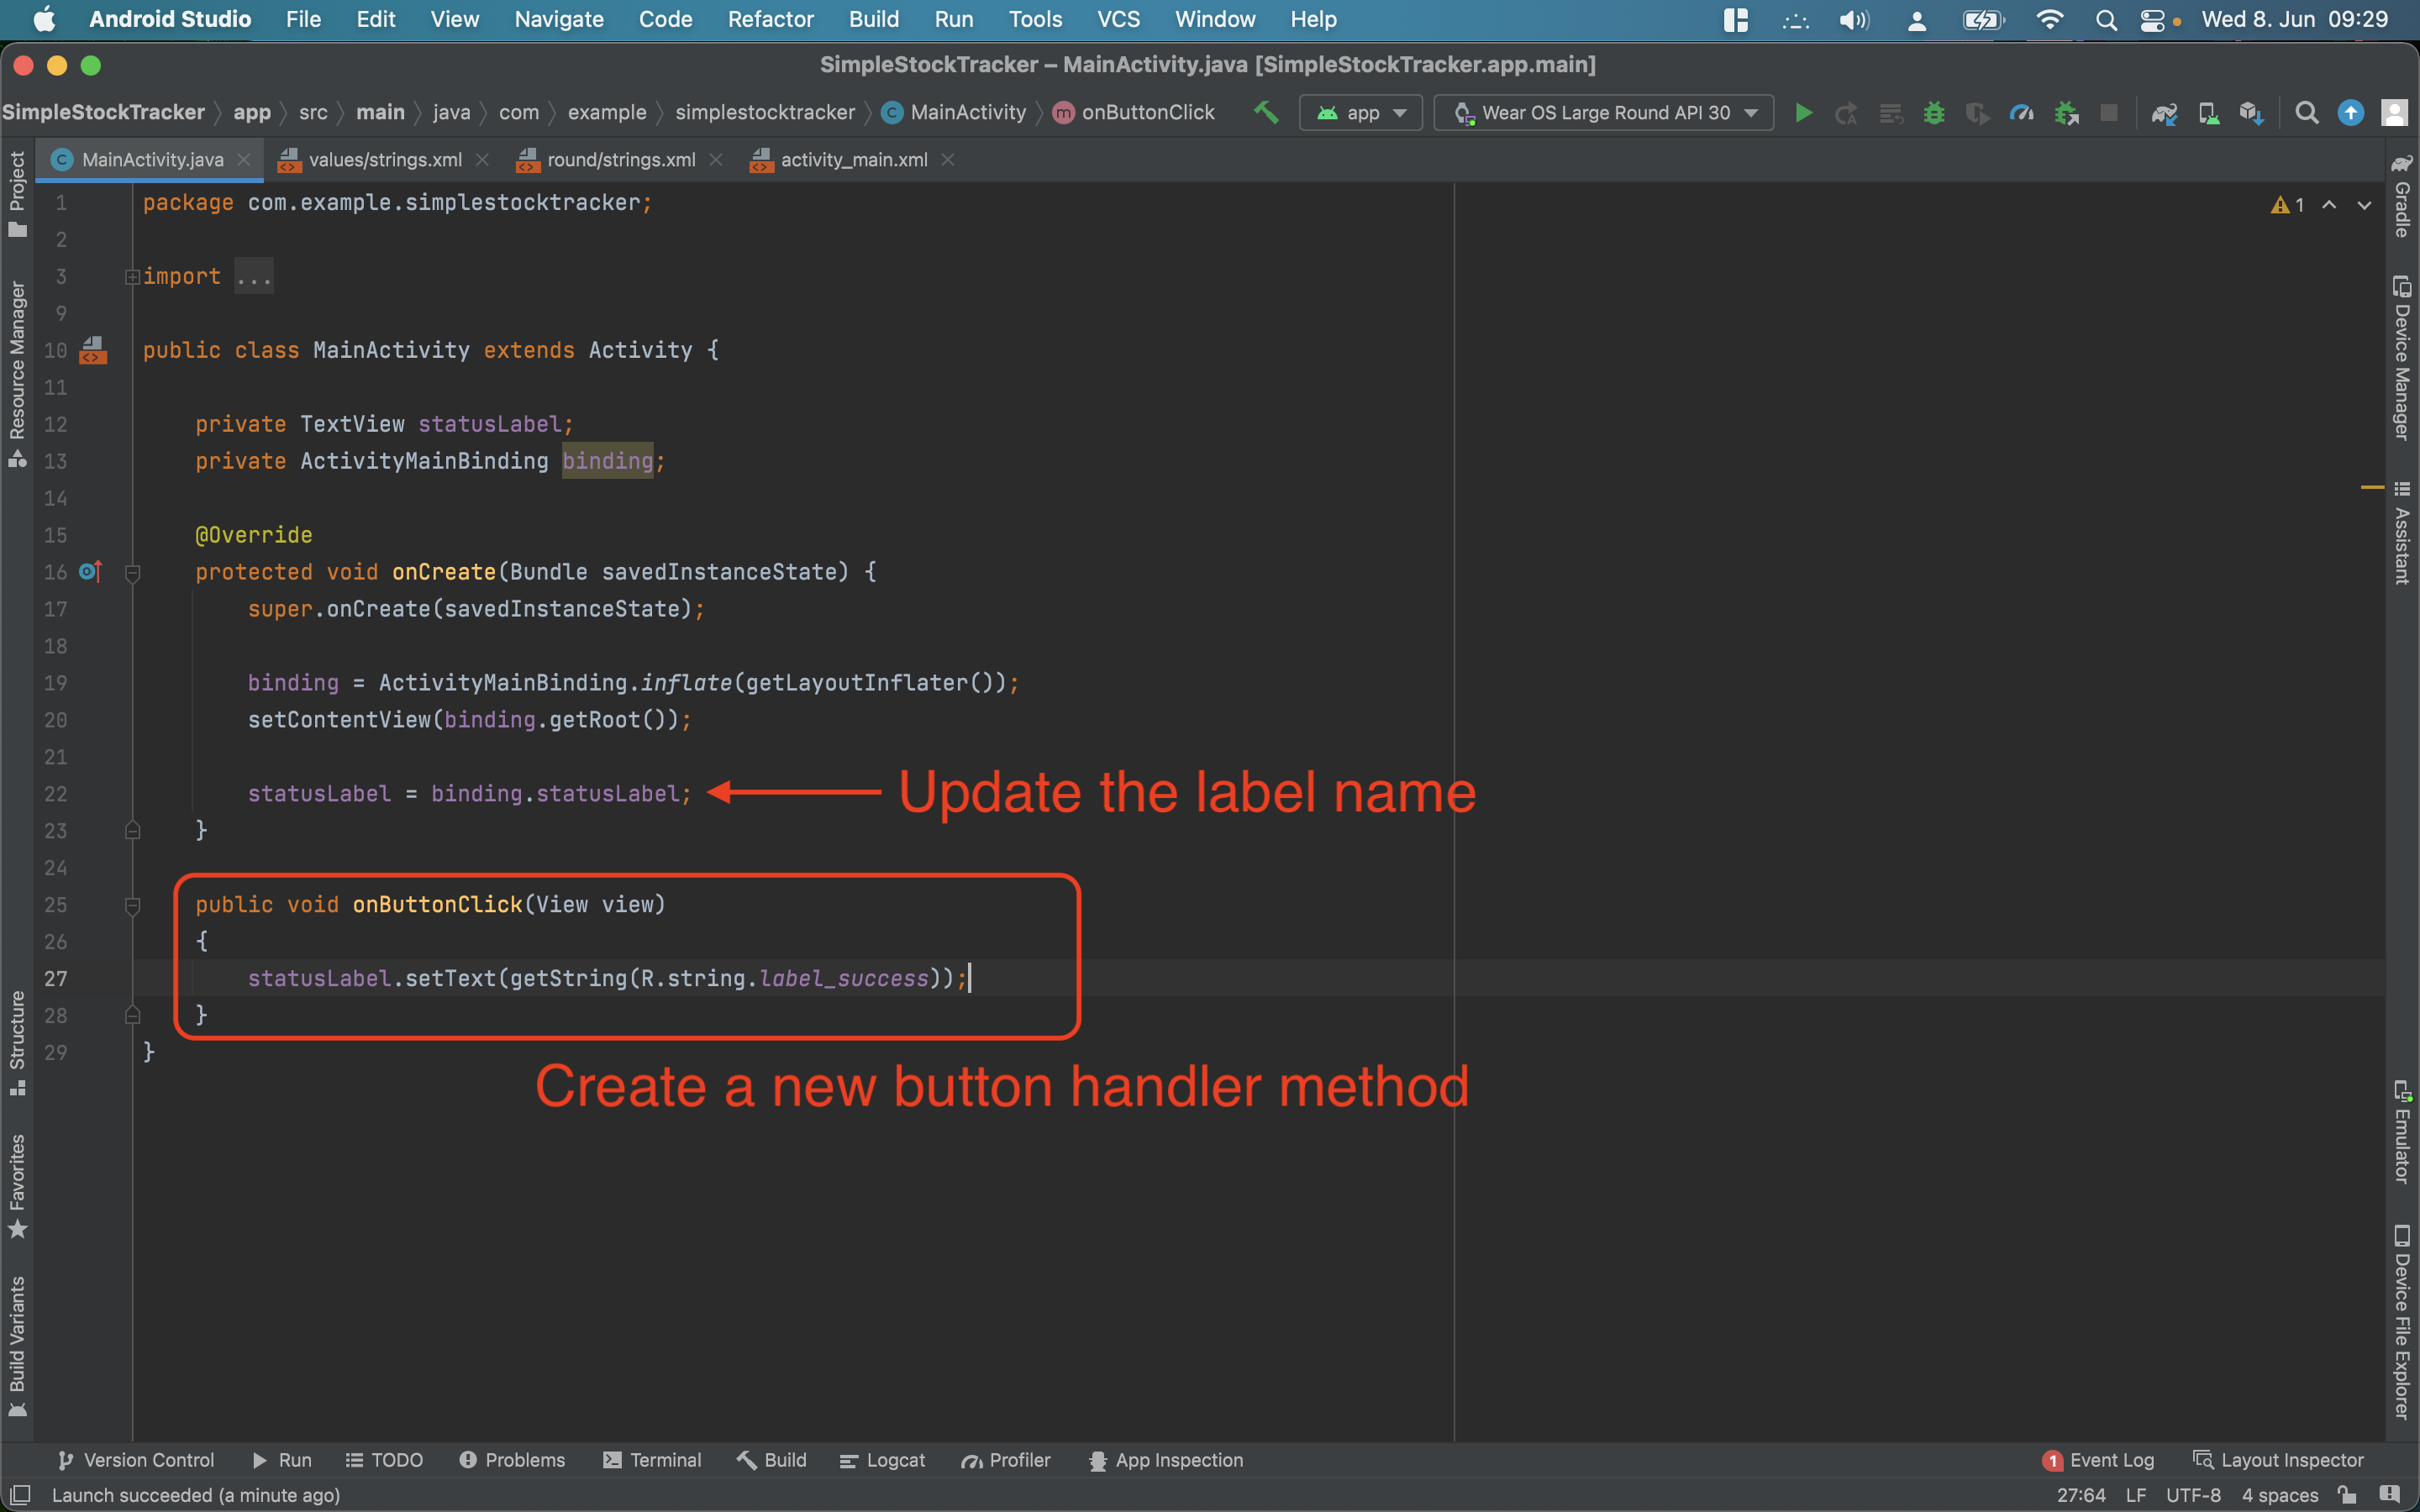Sync project with Gradle files icon
This screenshot has width=2420, height=1512.
pos(2164,113)
